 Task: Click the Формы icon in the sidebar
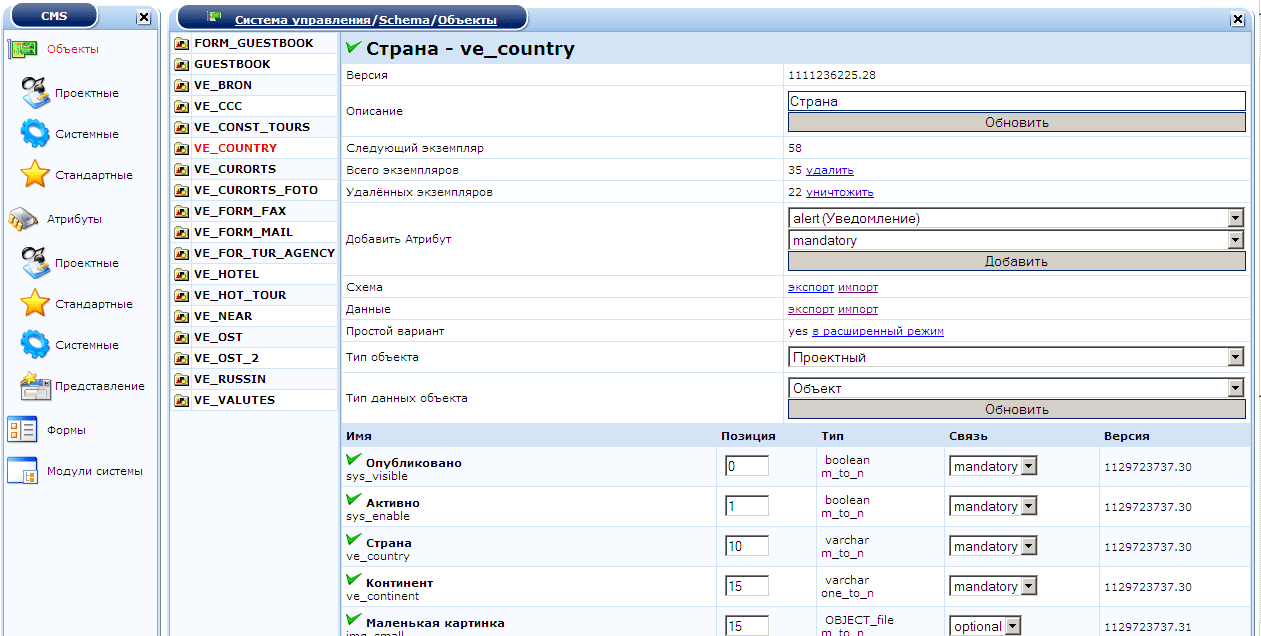click(22, 430)
